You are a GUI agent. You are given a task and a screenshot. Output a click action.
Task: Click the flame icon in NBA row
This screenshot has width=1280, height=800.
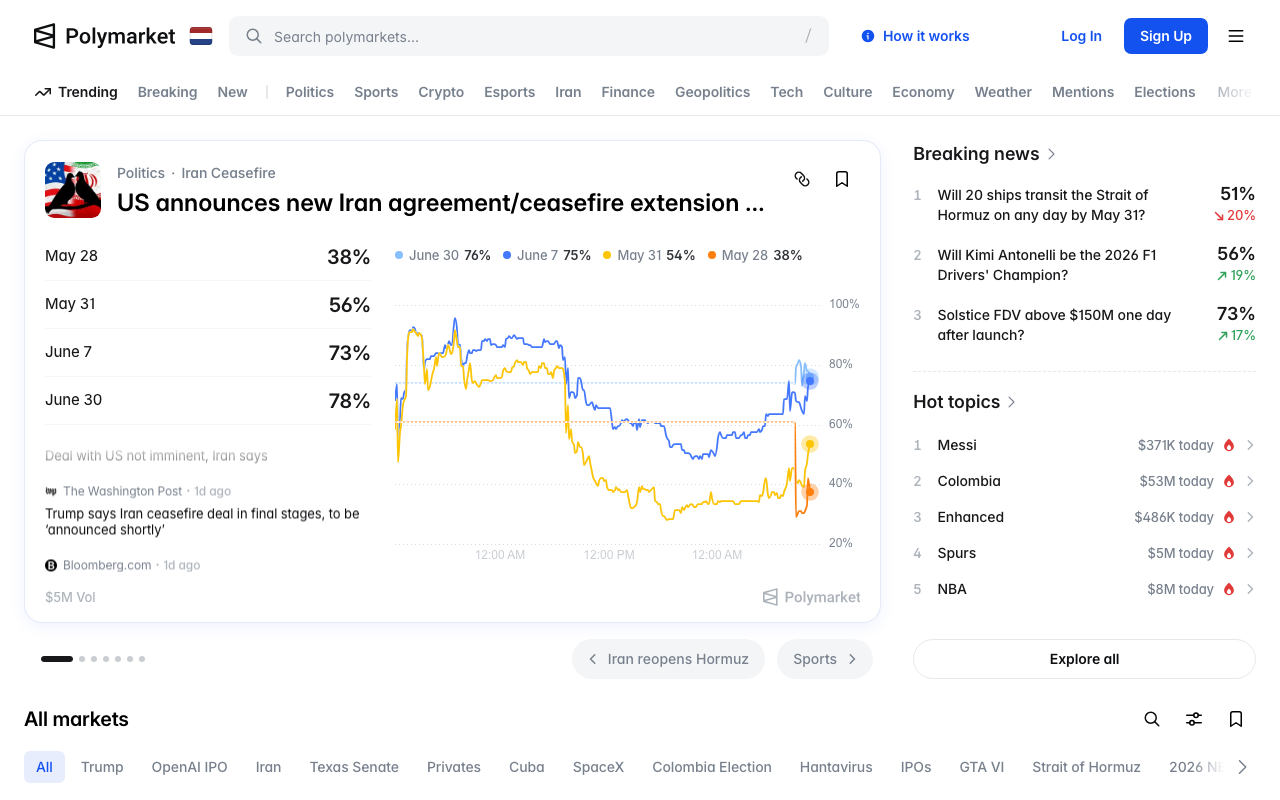coord(1229,589)
